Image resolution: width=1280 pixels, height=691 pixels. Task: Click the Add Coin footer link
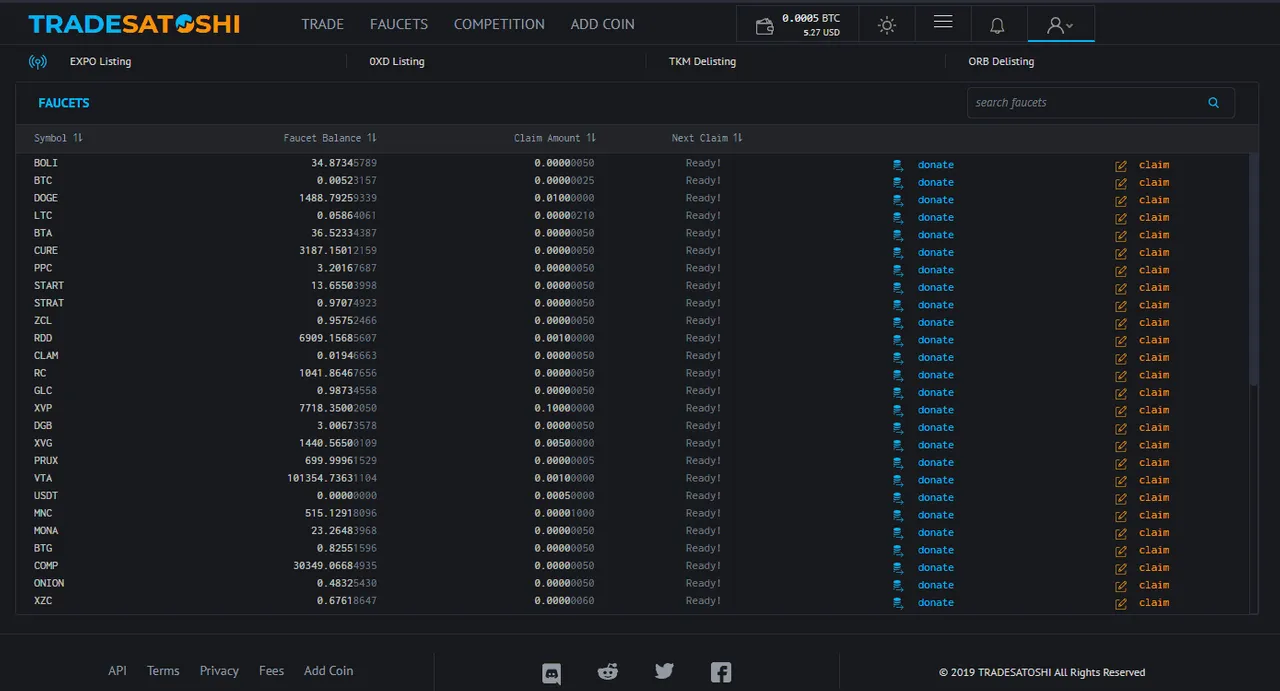(x=328, y=671)
